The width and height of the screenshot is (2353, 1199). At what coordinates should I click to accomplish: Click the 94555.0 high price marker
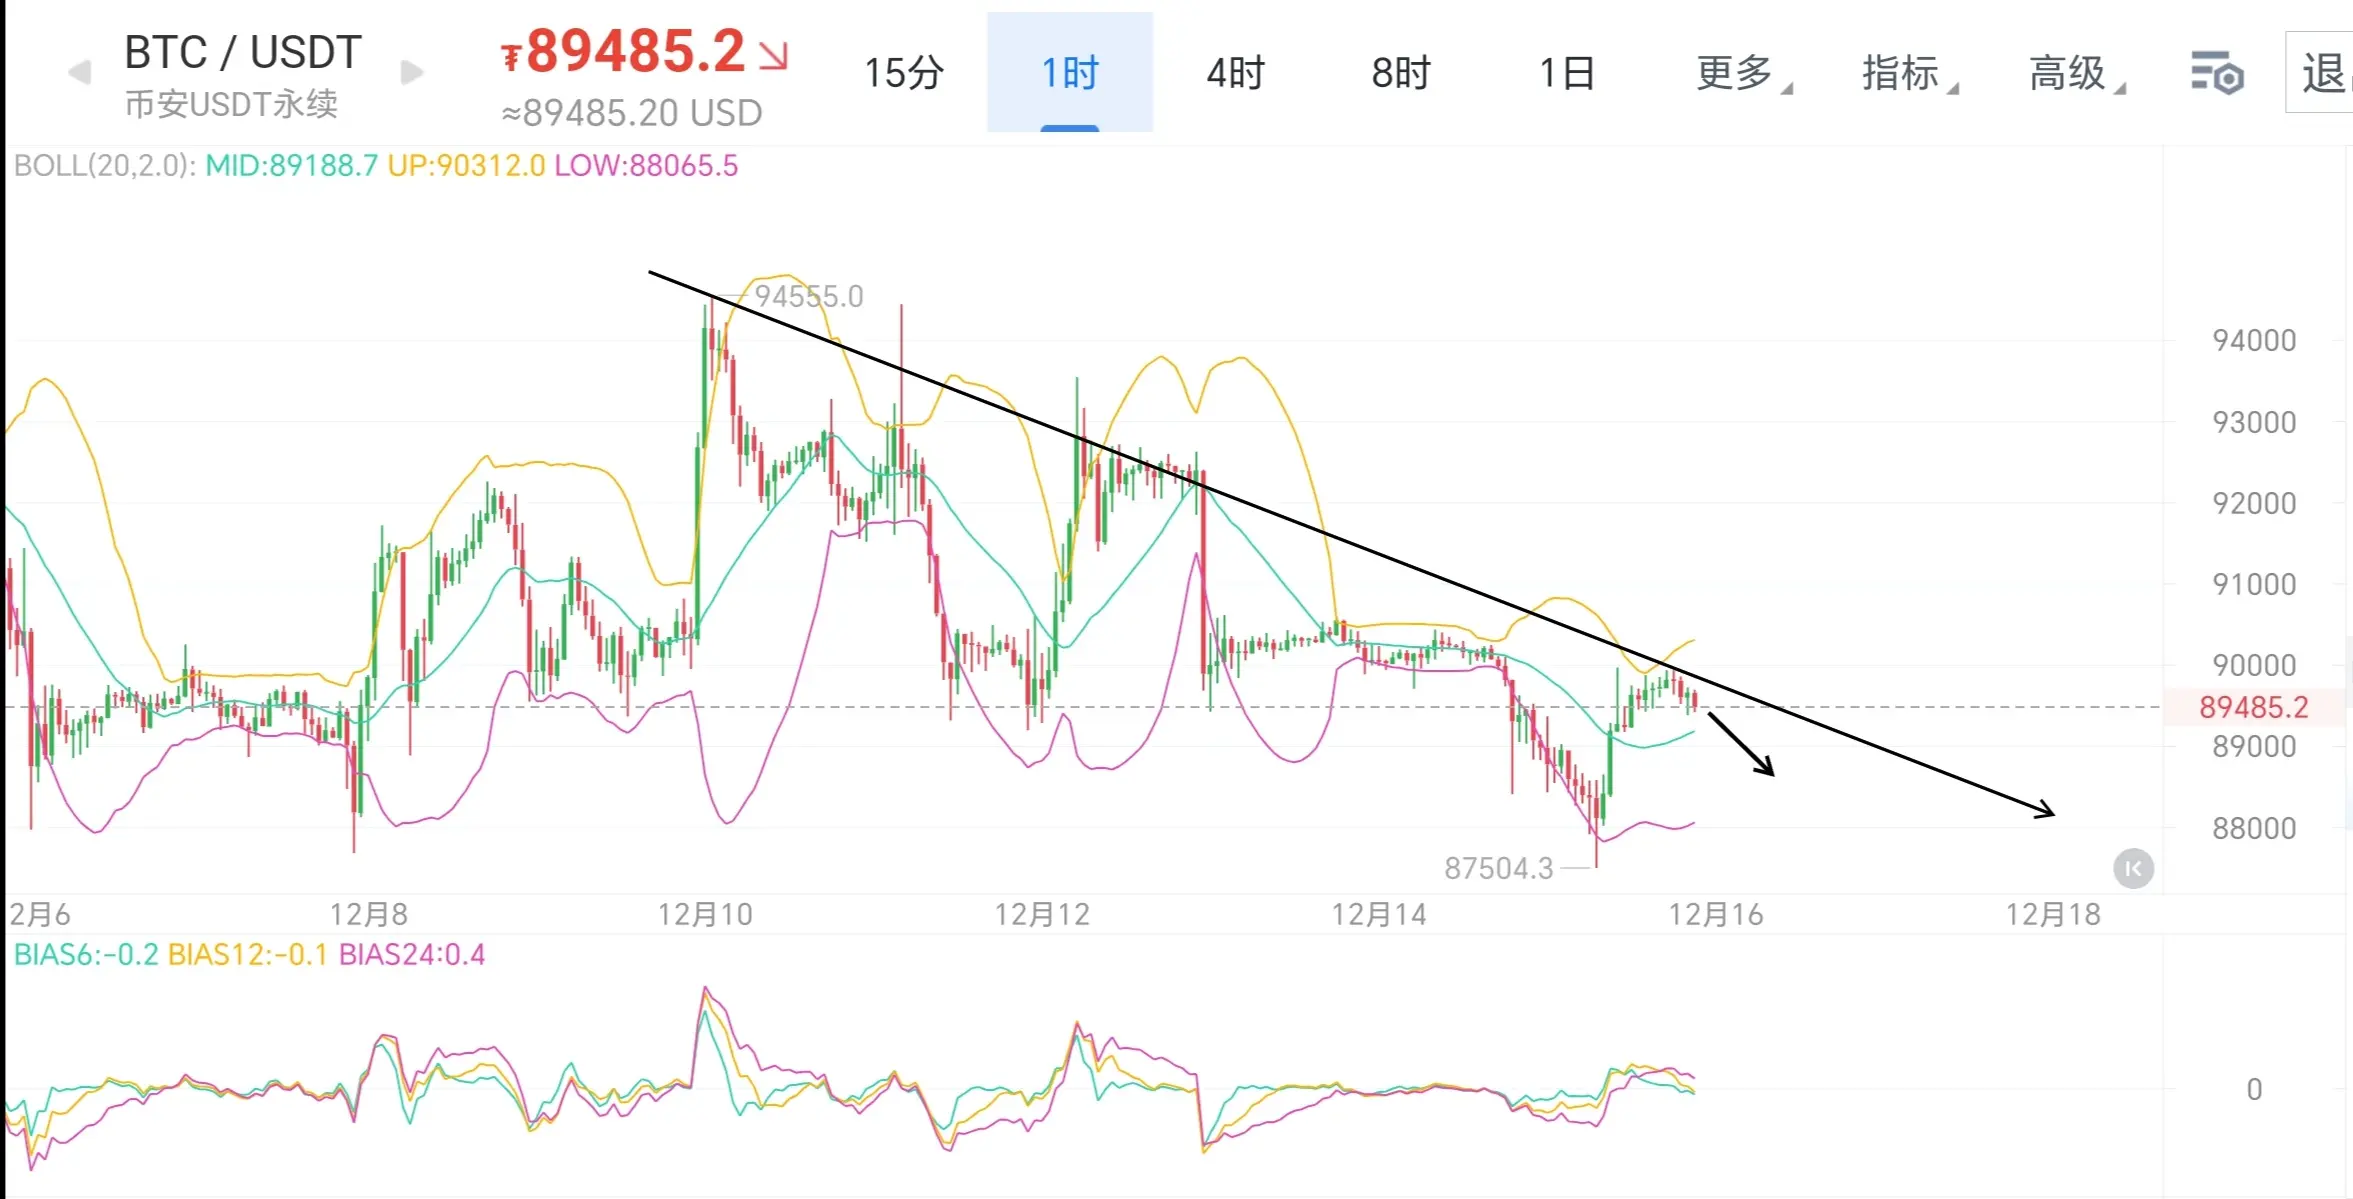pyautogui.click(x=808, y=296)
